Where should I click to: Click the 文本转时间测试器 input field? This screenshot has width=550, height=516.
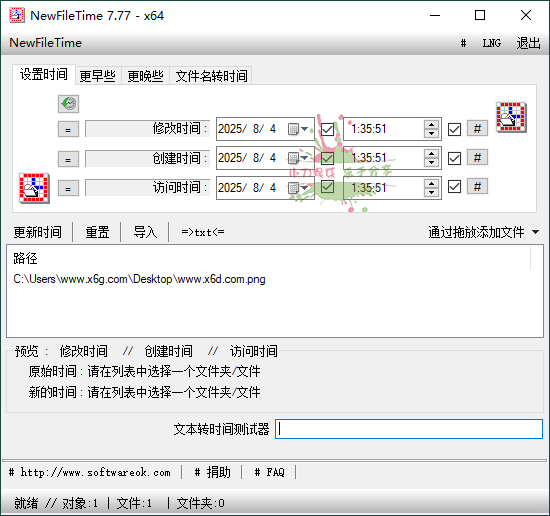[x=409, y=429]
